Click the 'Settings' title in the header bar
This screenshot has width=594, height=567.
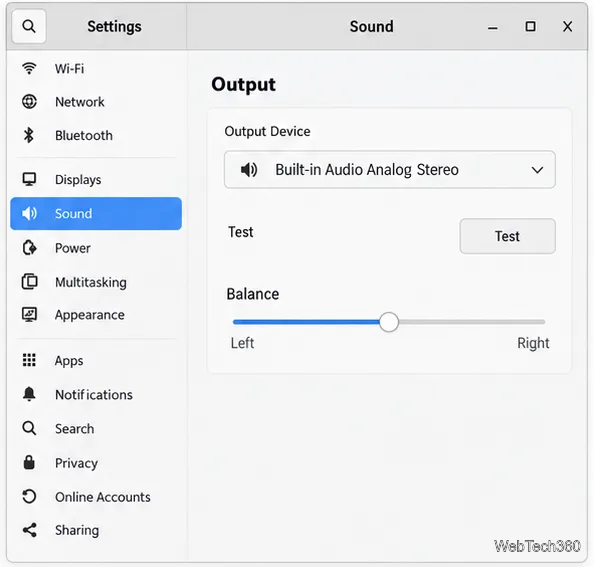(114, 27)
